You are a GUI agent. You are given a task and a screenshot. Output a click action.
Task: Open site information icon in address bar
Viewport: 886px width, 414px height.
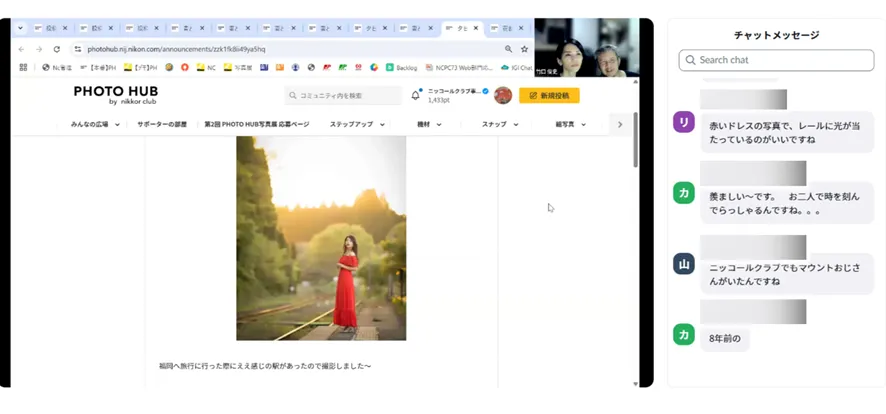tap(78, 49)
